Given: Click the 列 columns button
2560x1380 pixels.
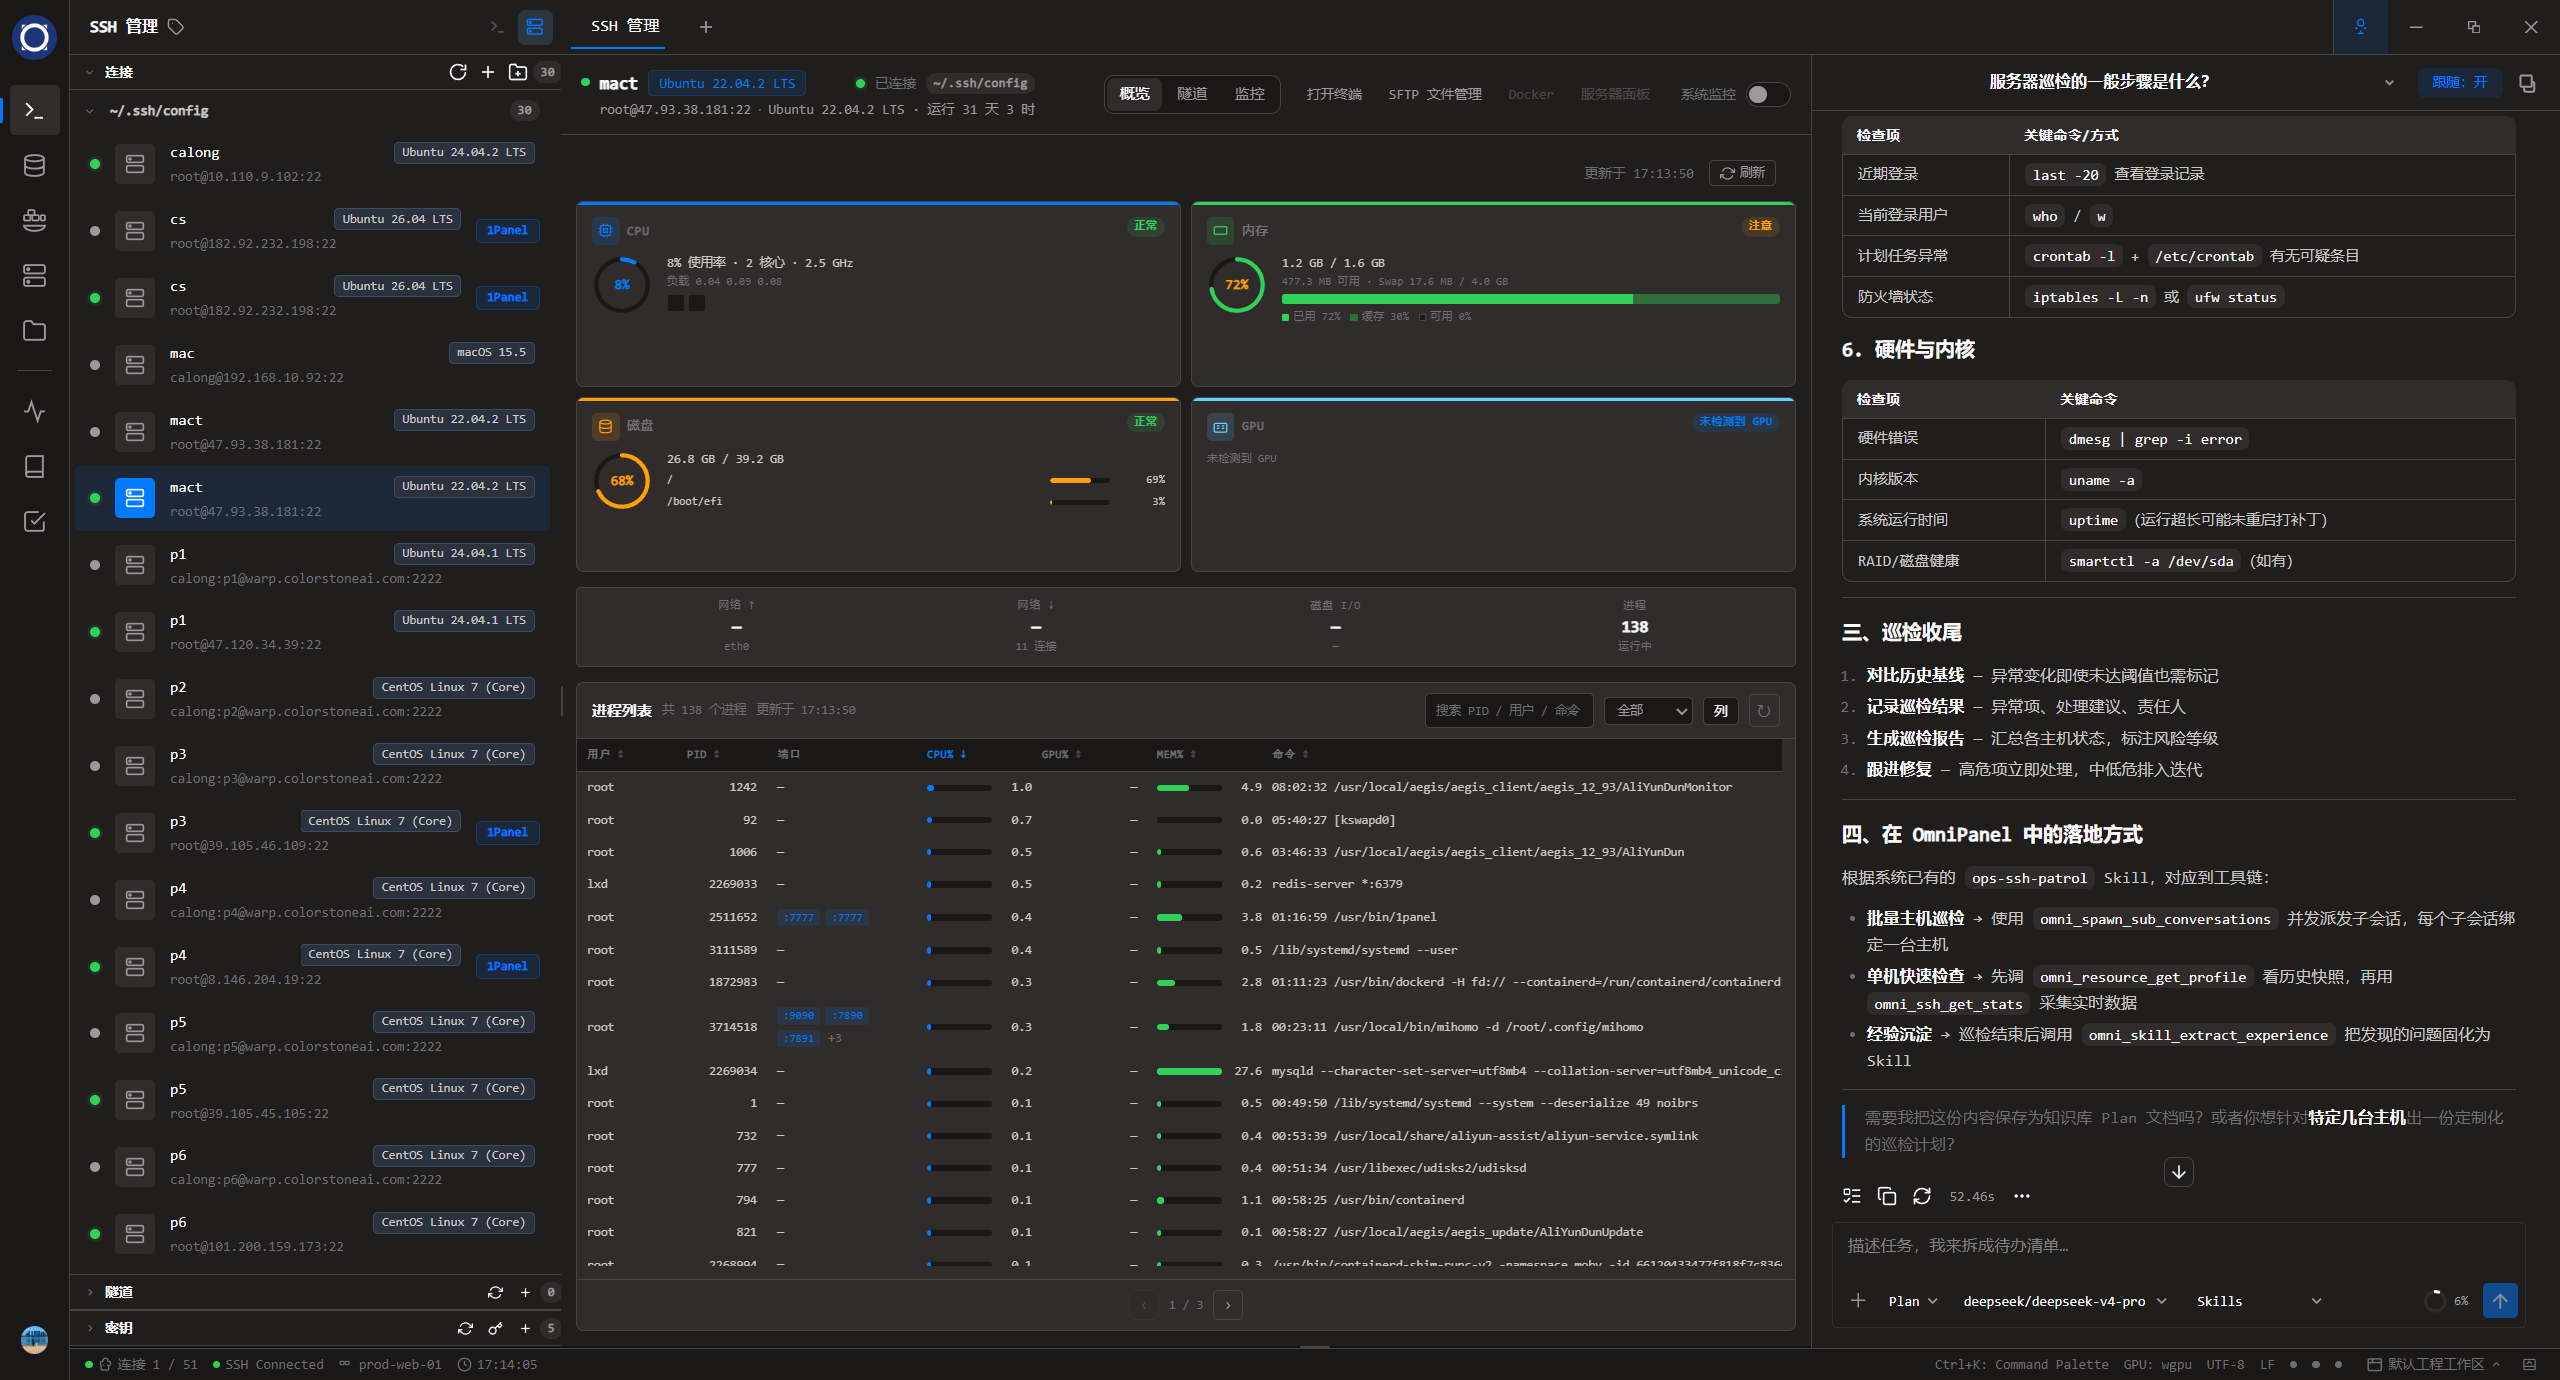Looking at the screenshot, I should 1721,711.
